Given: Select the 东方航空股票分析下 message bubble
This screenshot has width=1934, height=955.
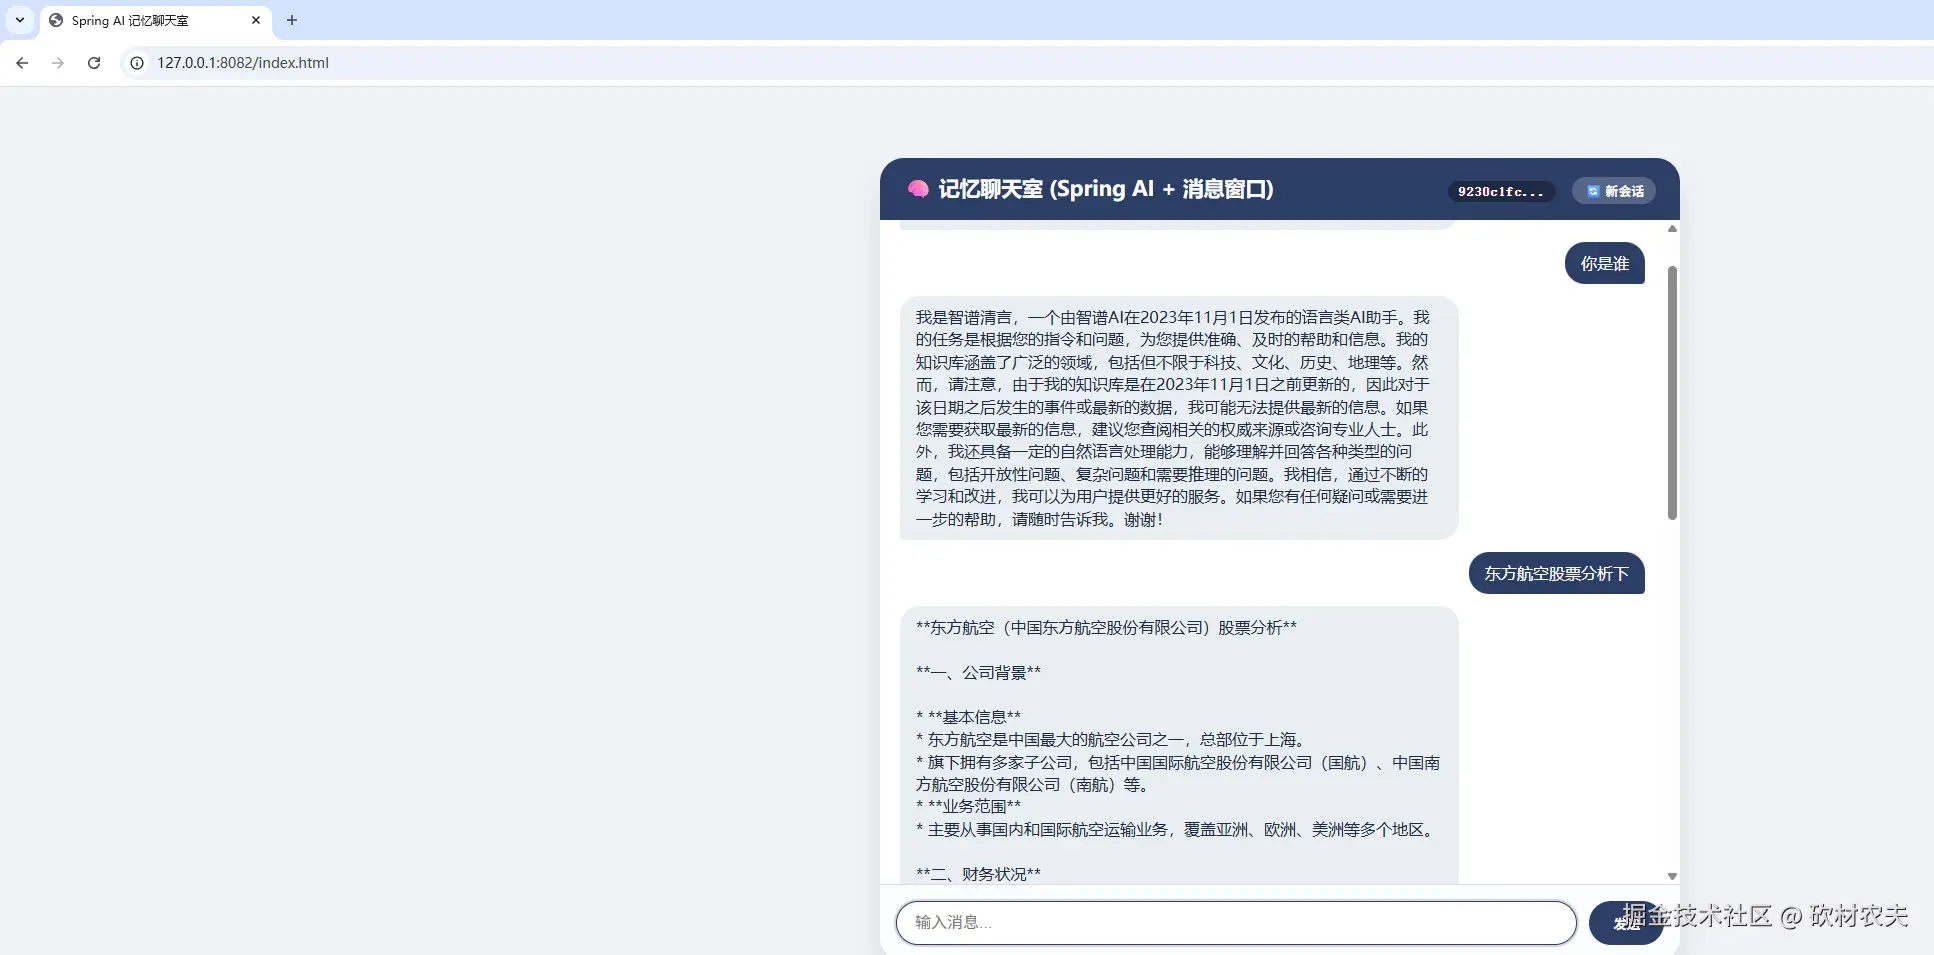Looking at the screenshot, I should [1556, 573].
